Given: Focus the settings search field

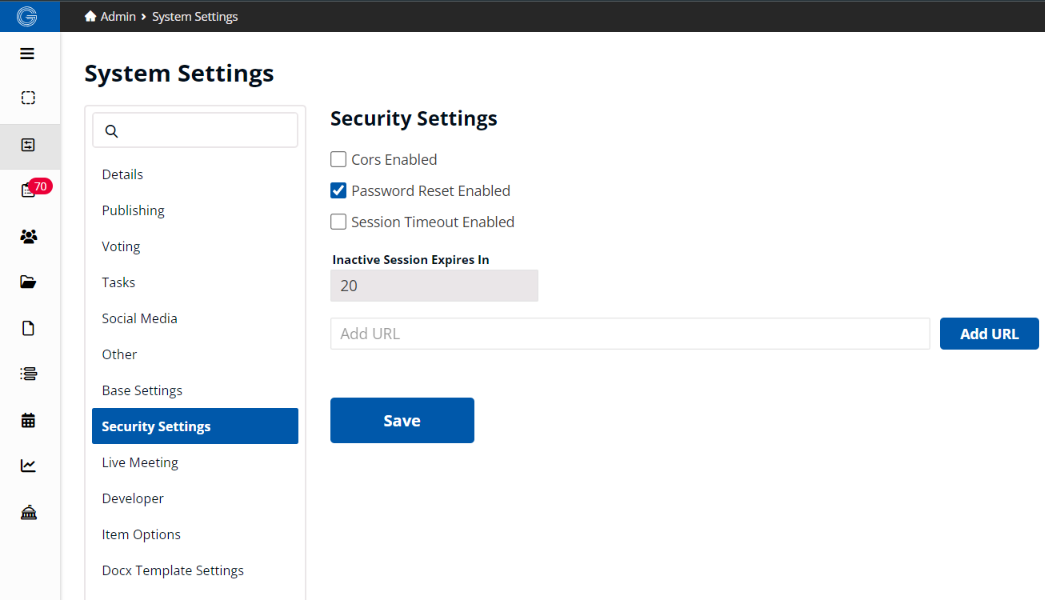Looking at the screenshot, I should click(195, 131).
